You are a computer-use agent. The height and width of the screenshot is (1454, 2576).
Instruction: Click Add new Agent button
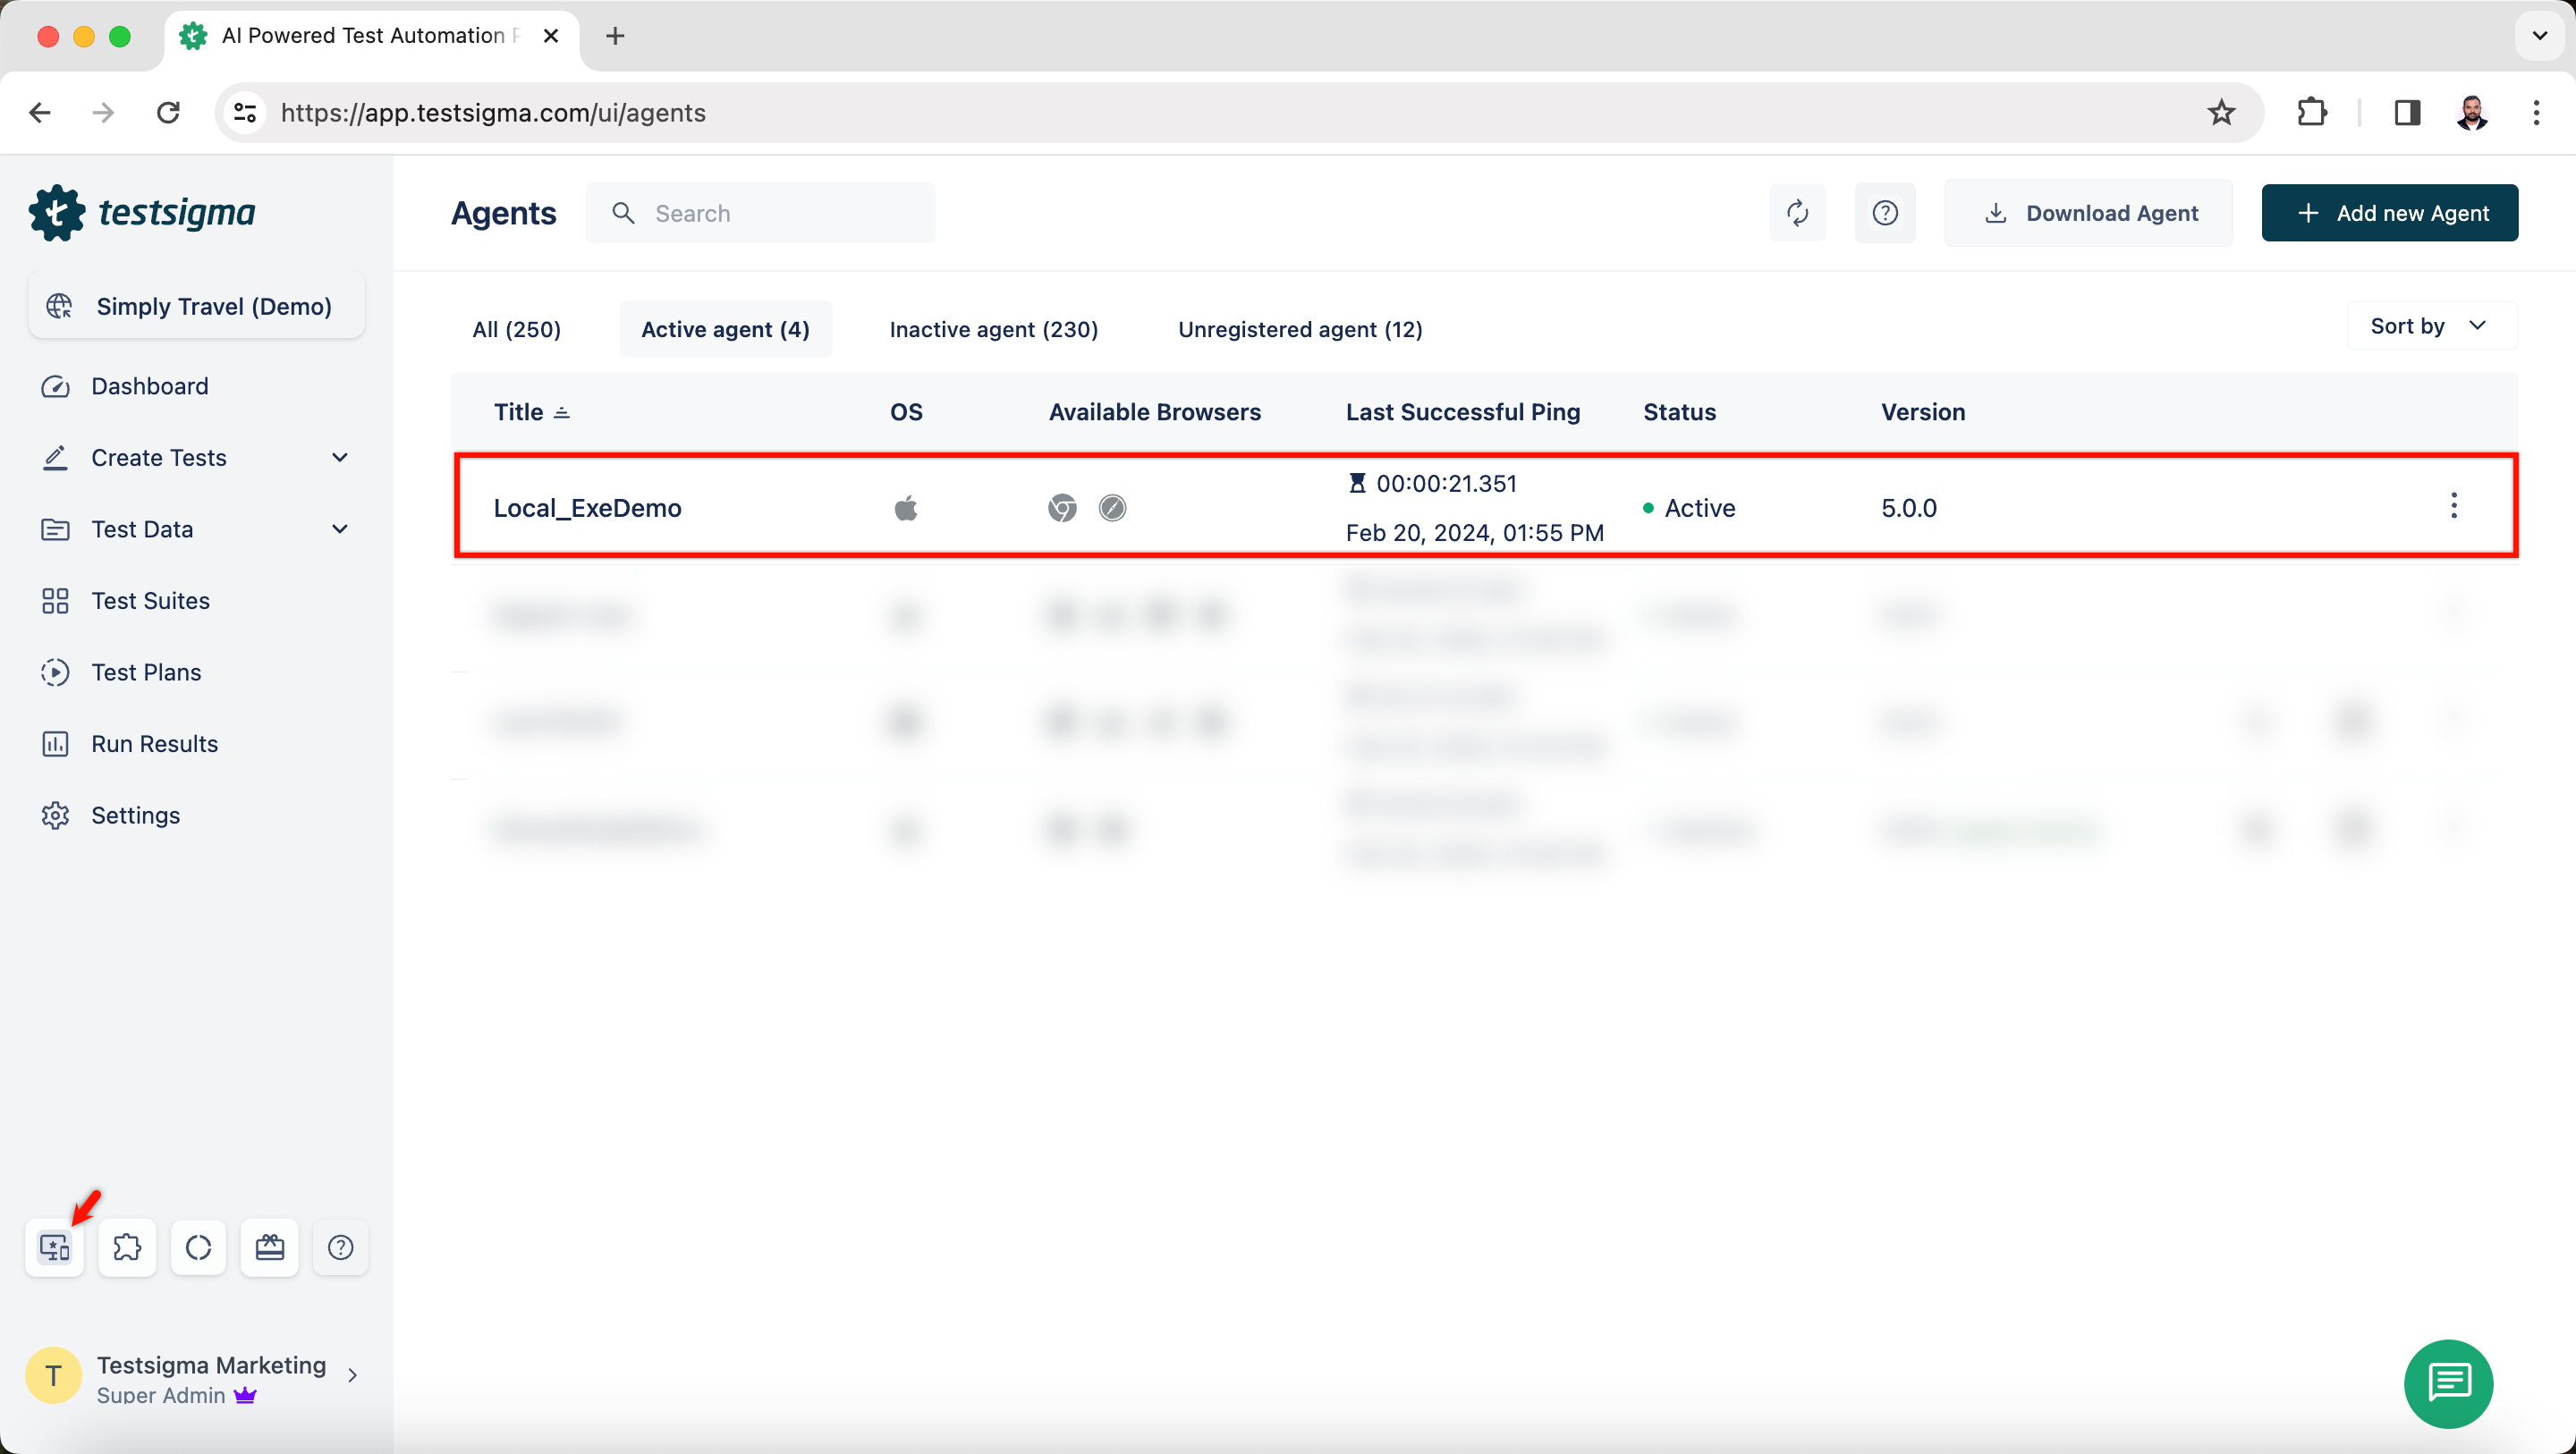click(x=2390, y=213)
